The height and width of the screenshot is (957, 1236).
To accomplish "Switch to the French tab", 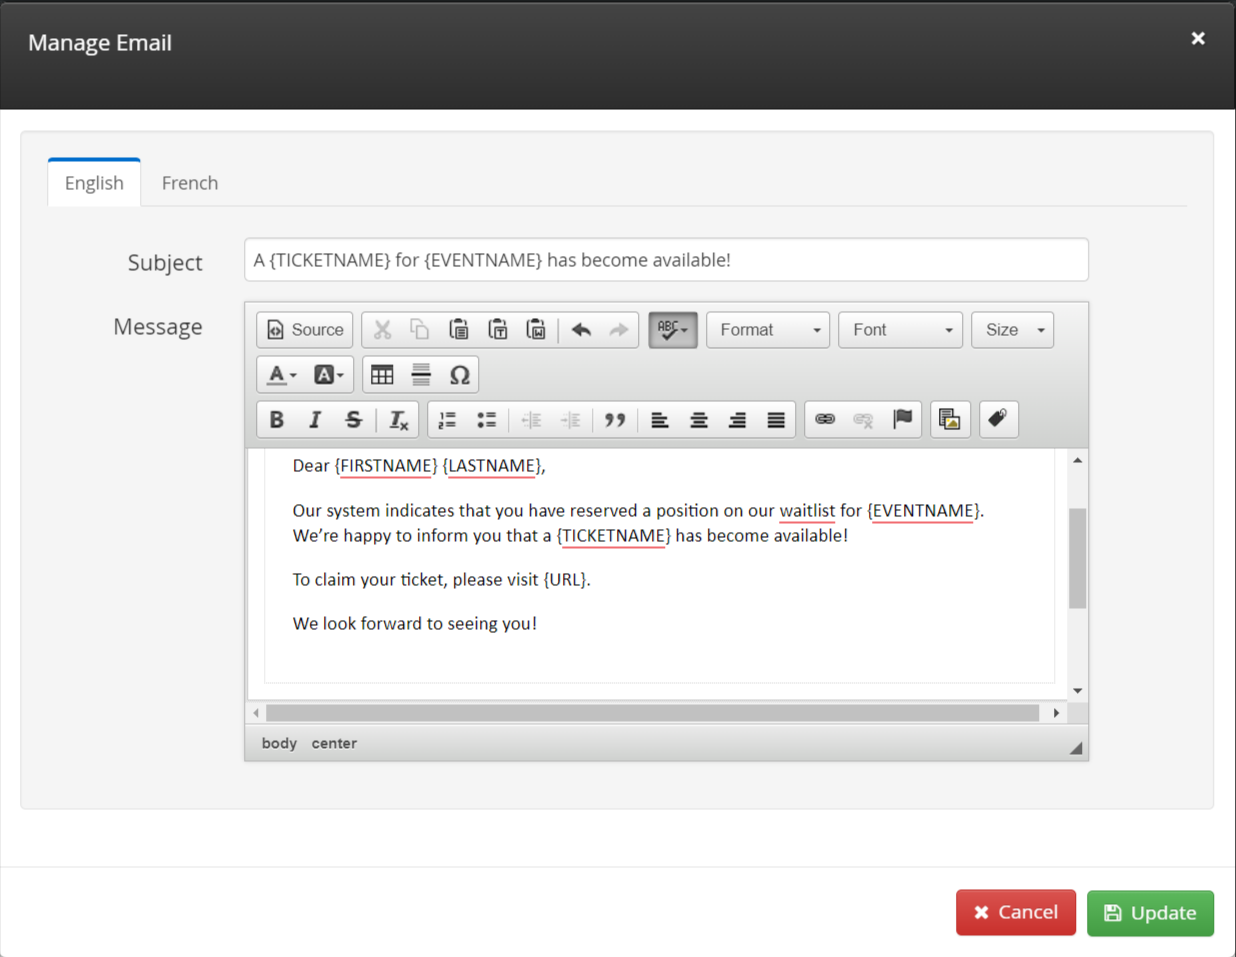I will click(x=190, y=183).
